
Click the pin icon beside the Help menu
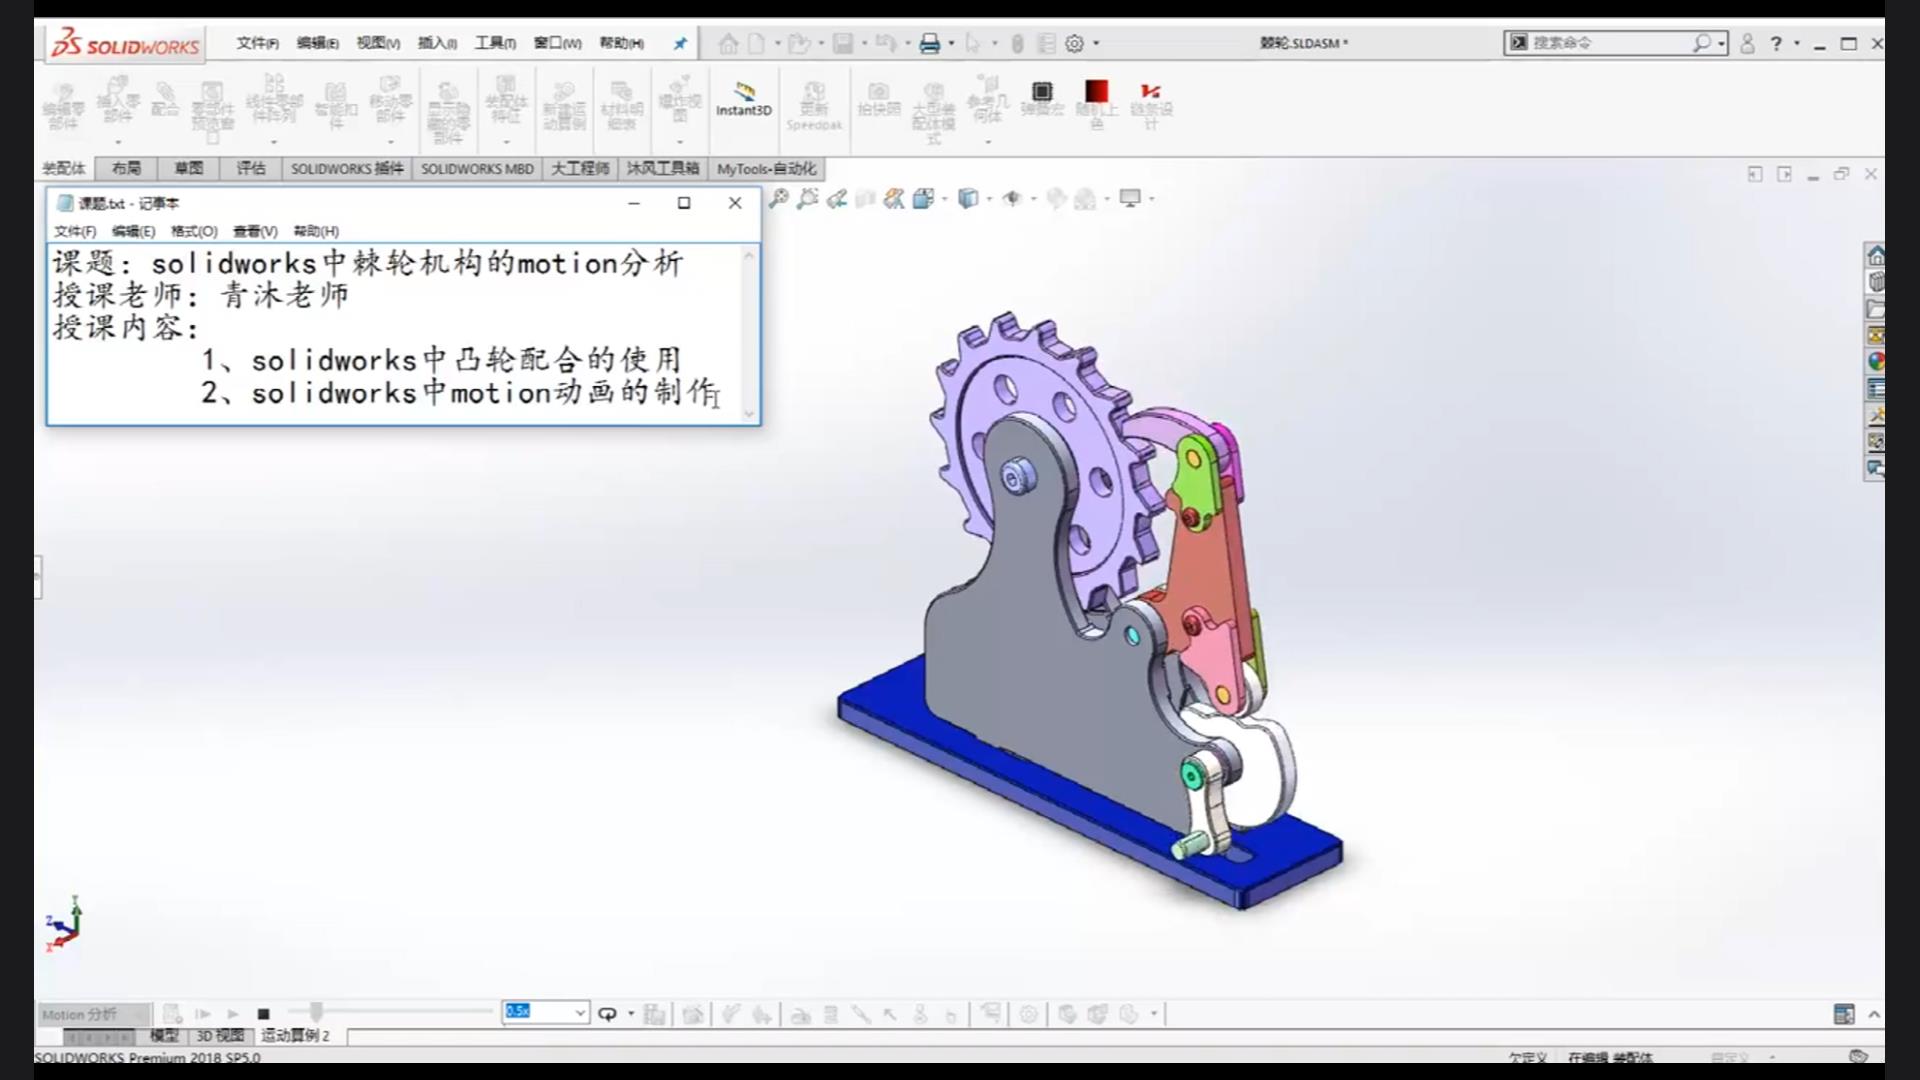(x=680, y=43)
